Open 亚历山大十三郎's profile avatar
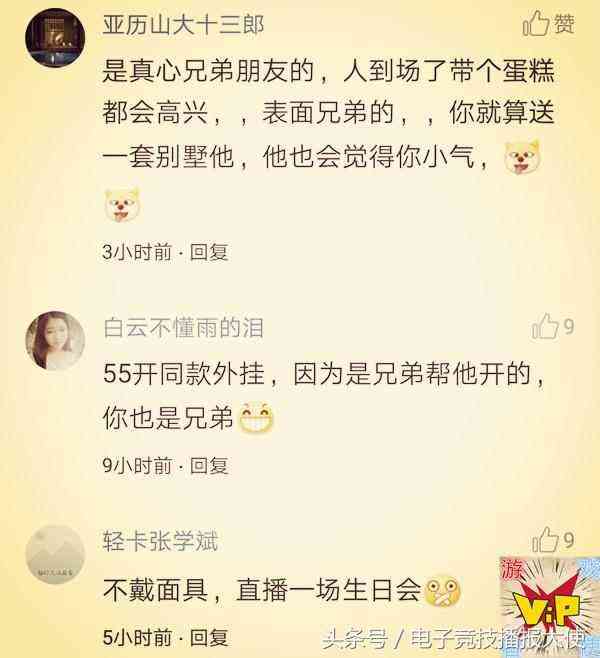600x658 pixels. [55, 38]
